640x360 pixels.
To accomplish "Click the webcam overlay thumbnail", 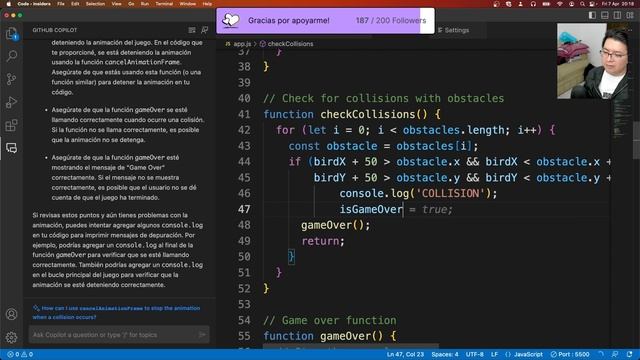I will click(x=594, y=60).
